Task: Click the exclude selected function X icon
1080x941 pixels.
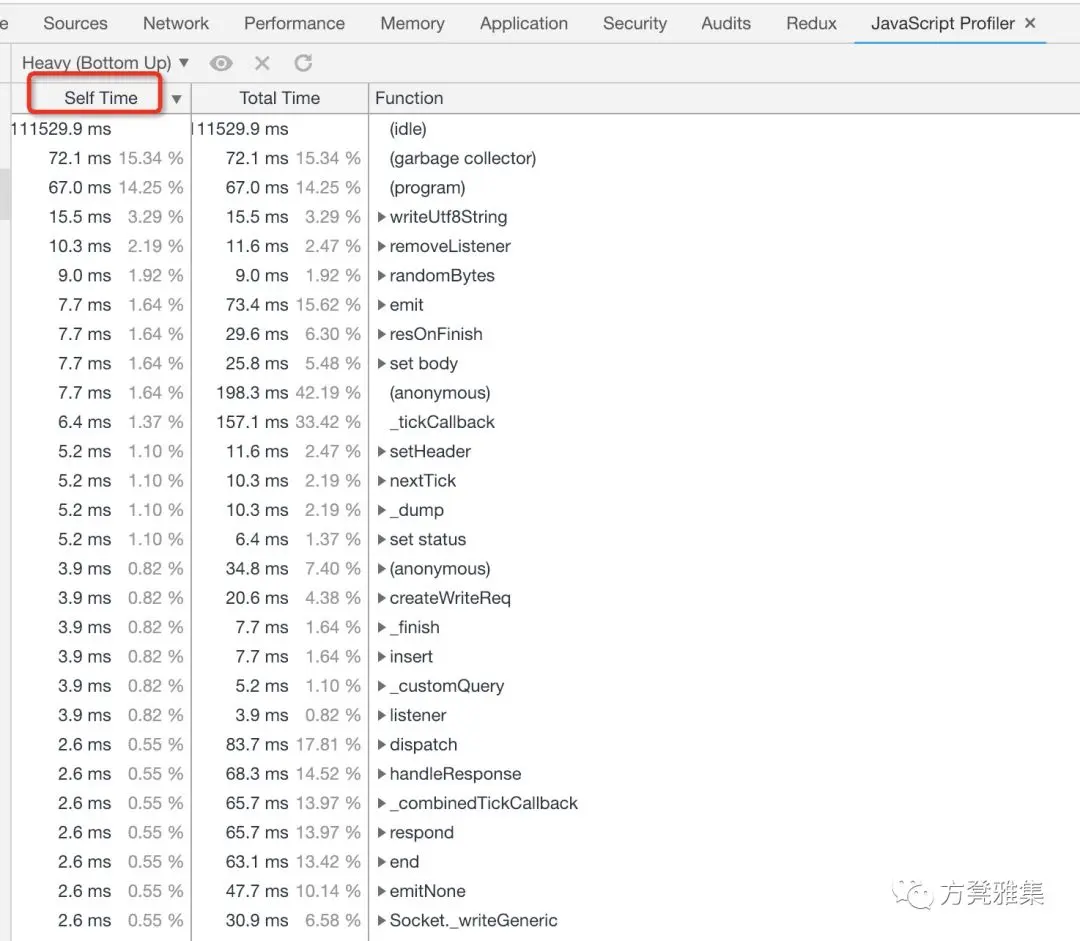Action: (262, 63)
